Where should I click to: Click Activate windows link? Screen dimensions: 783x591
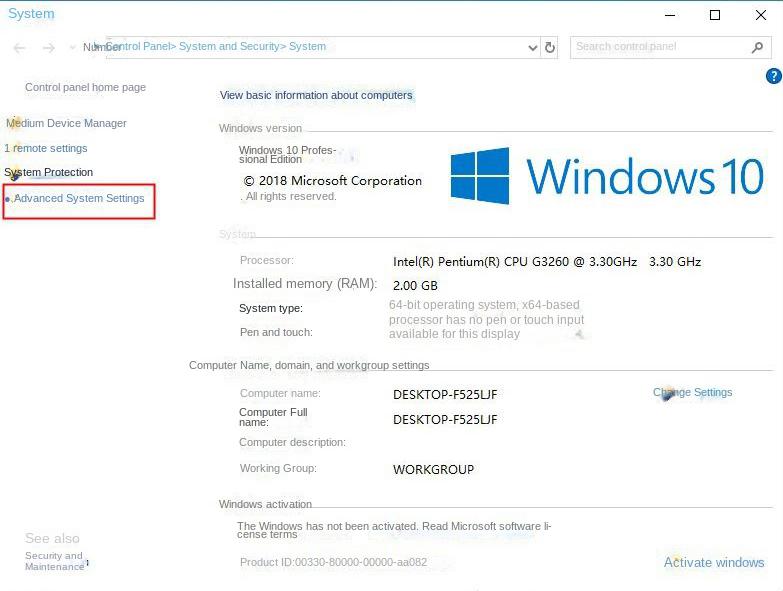714,563
